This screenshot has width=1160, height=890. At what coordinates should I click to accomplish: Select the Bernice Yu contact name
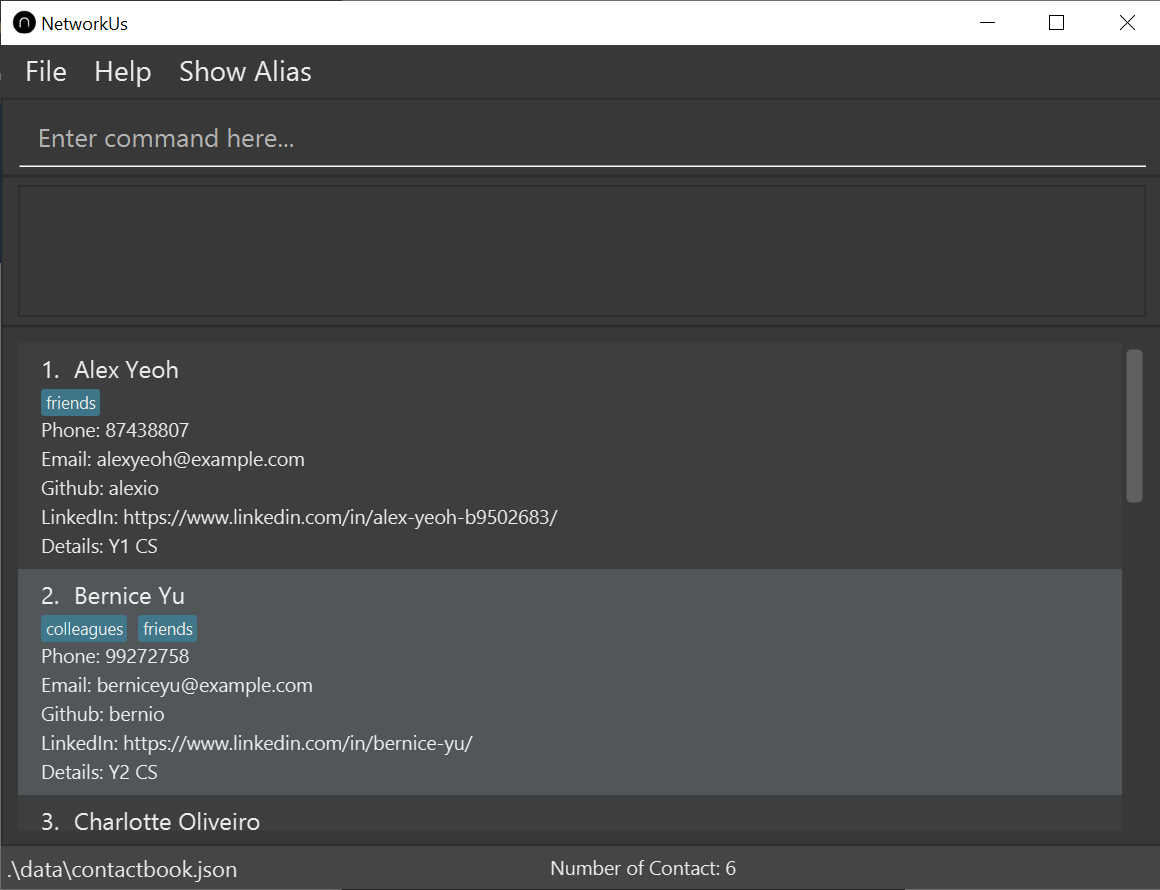[129, 596]
